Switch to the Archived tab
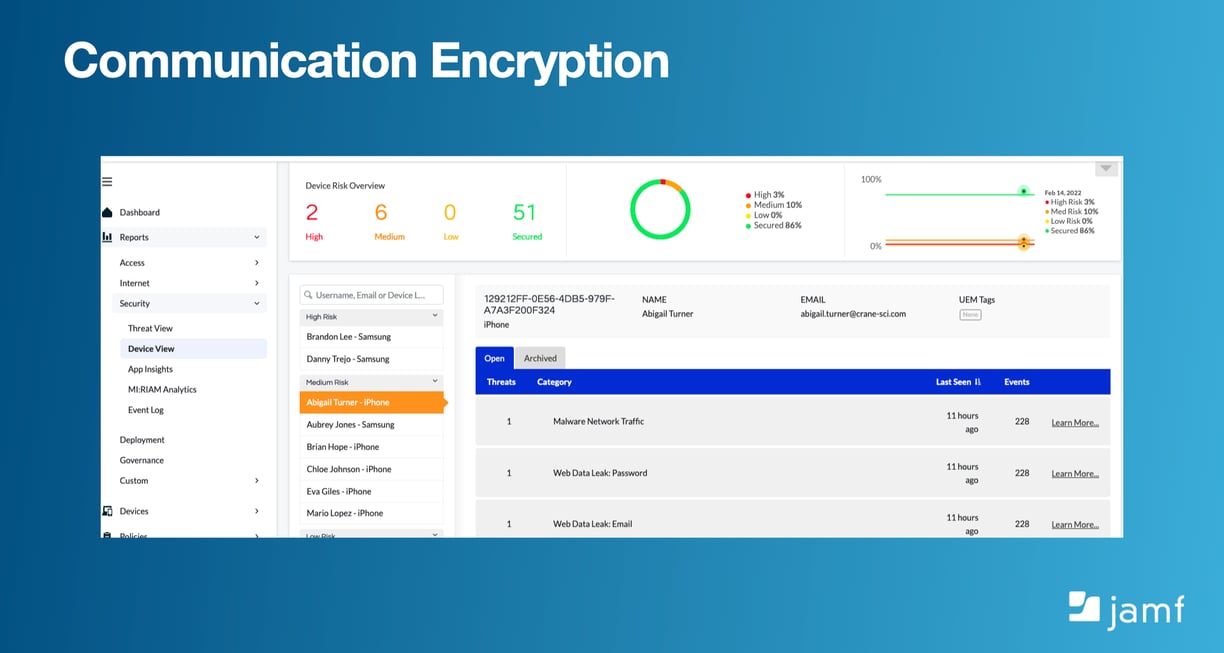The image size is (1224, 653). click(540, 358)
